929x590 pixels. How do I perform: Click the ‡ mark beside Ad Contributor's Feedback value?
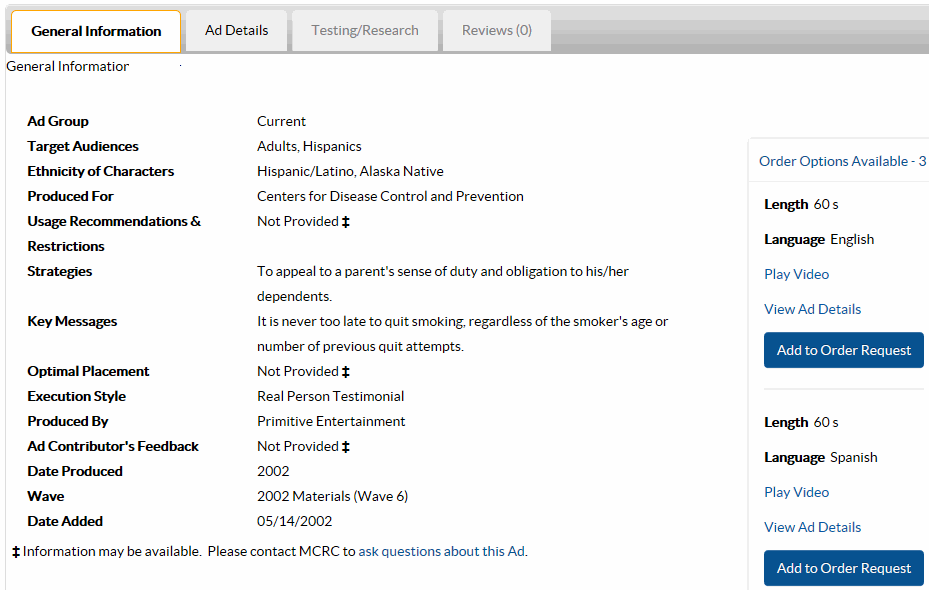[346, 447]
